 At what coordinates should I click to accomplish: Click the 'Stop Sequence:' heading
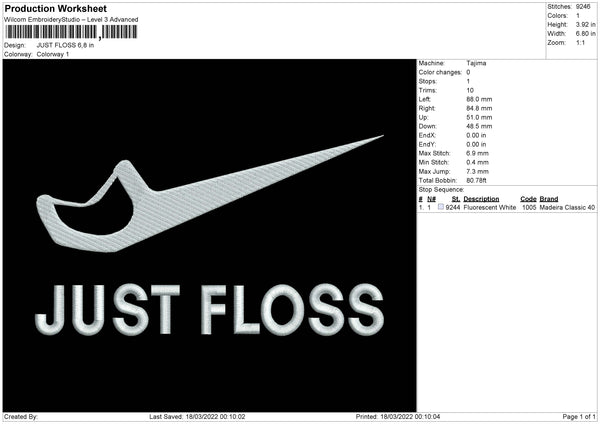pyautogui.click(x=441, y=190)
